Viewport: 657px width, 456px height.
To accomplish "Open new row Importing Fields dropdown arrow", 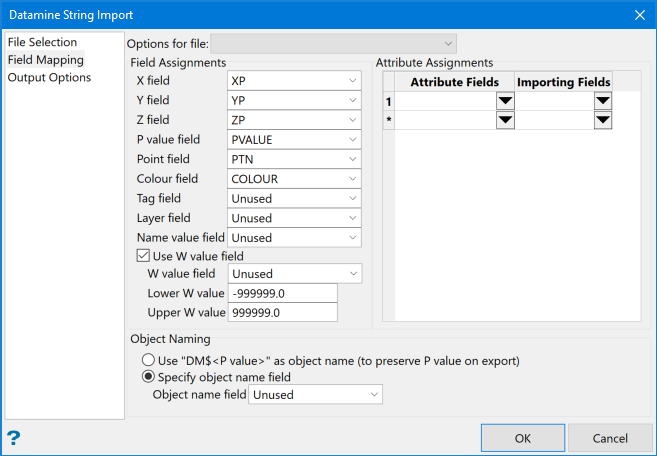I will (602, 120).
